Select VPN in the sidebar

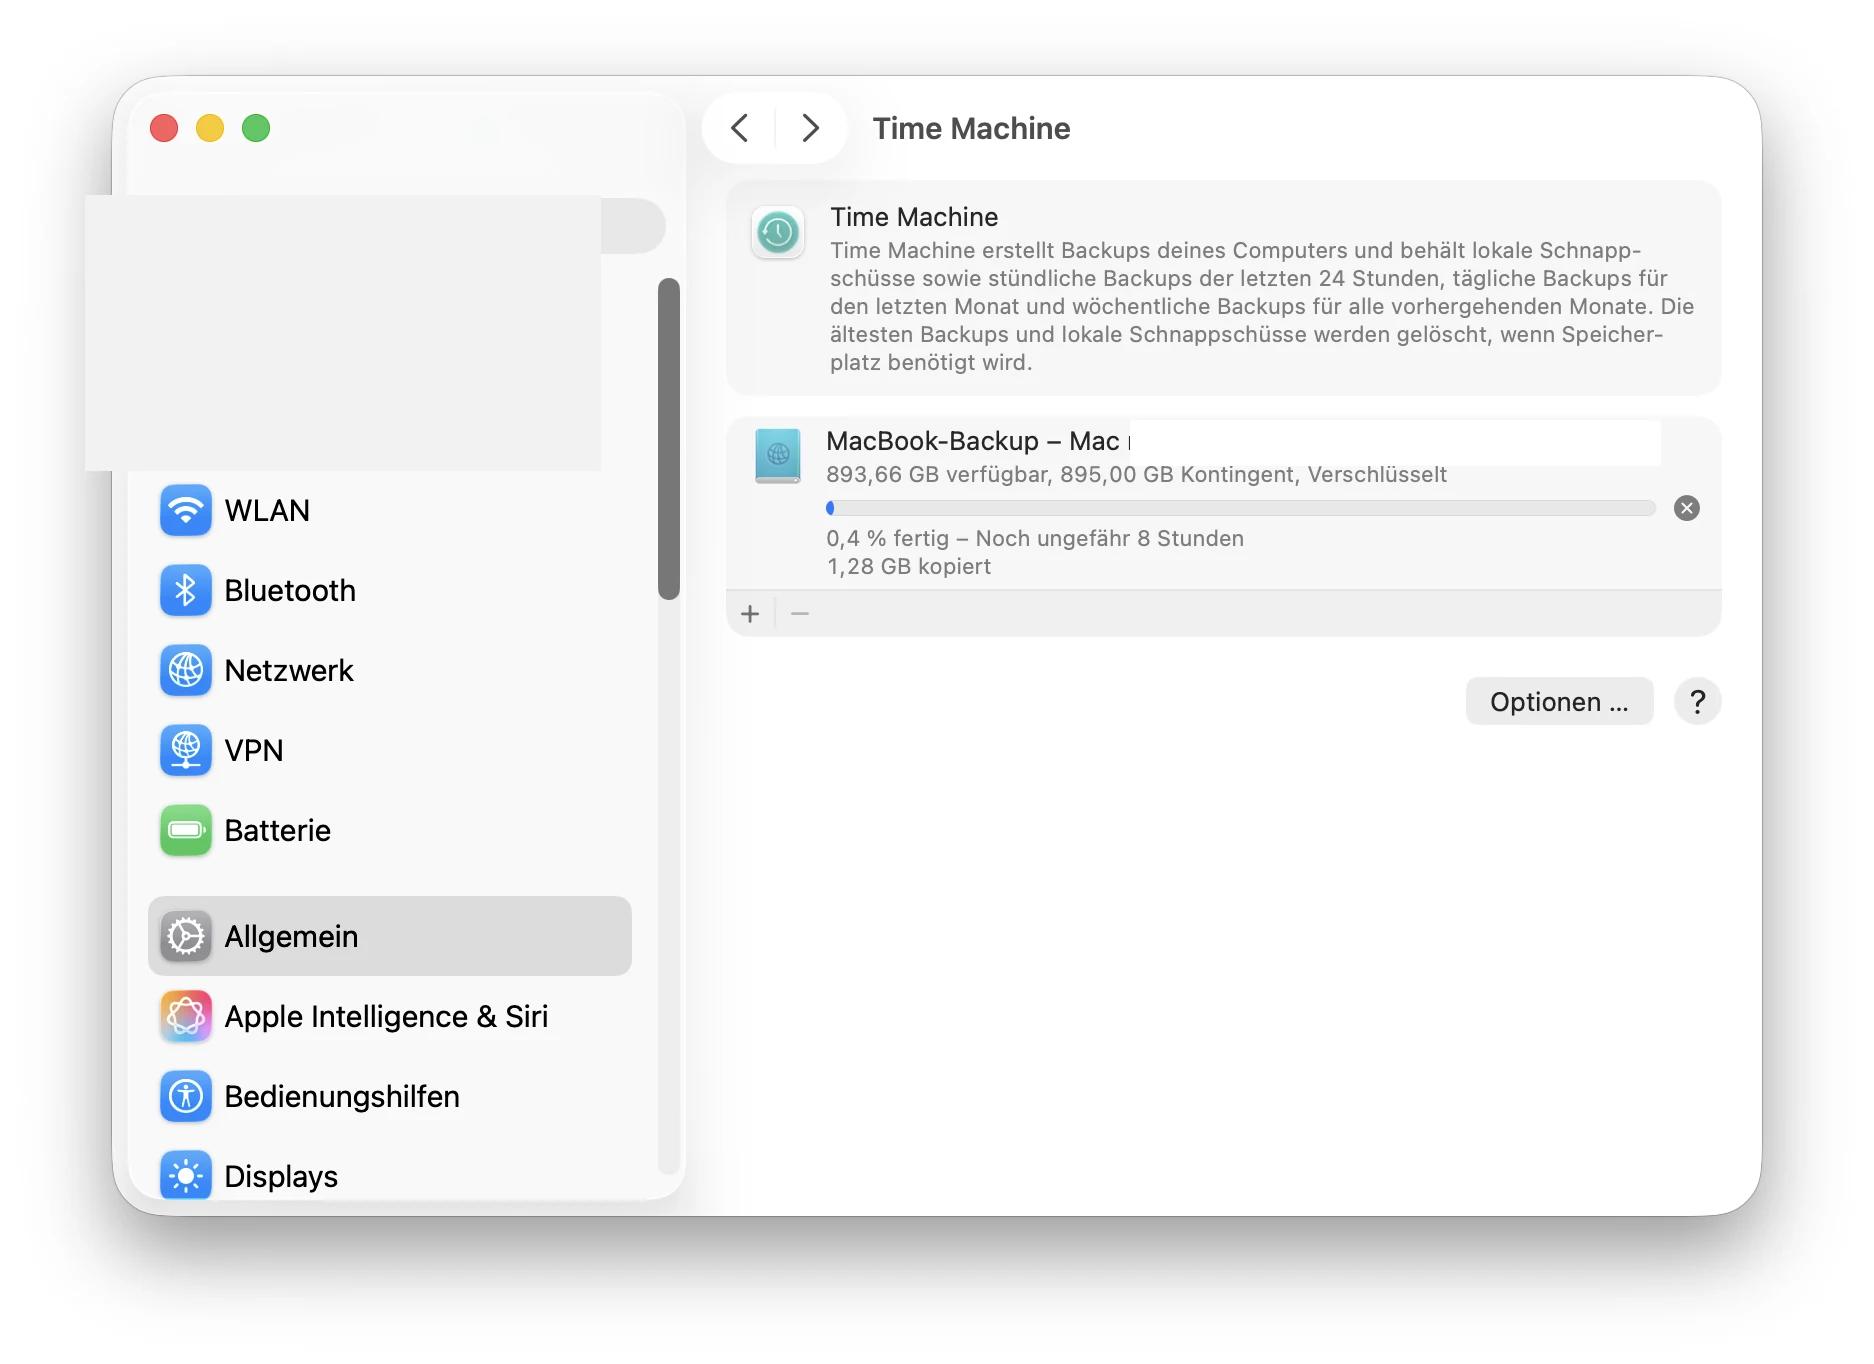click(x=390, y=750)
